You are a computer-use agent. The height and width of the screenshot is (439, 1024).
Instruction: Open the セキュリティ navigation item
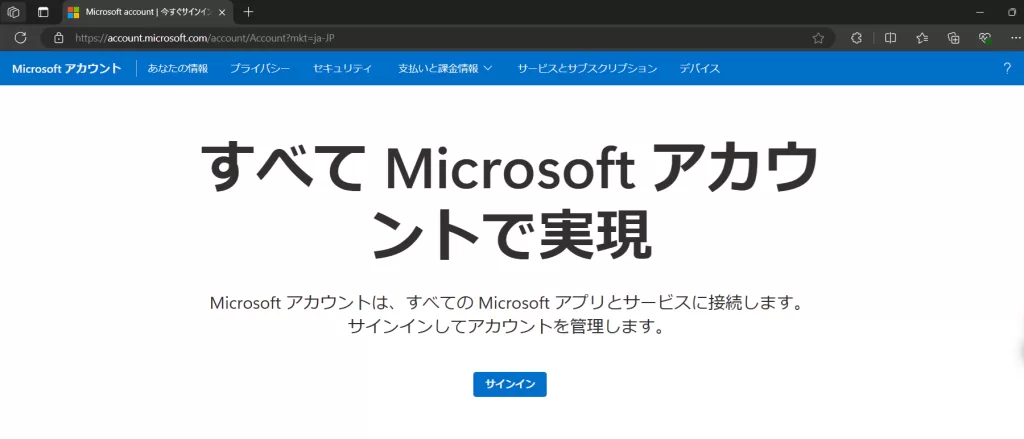click(x=342, y=68)
